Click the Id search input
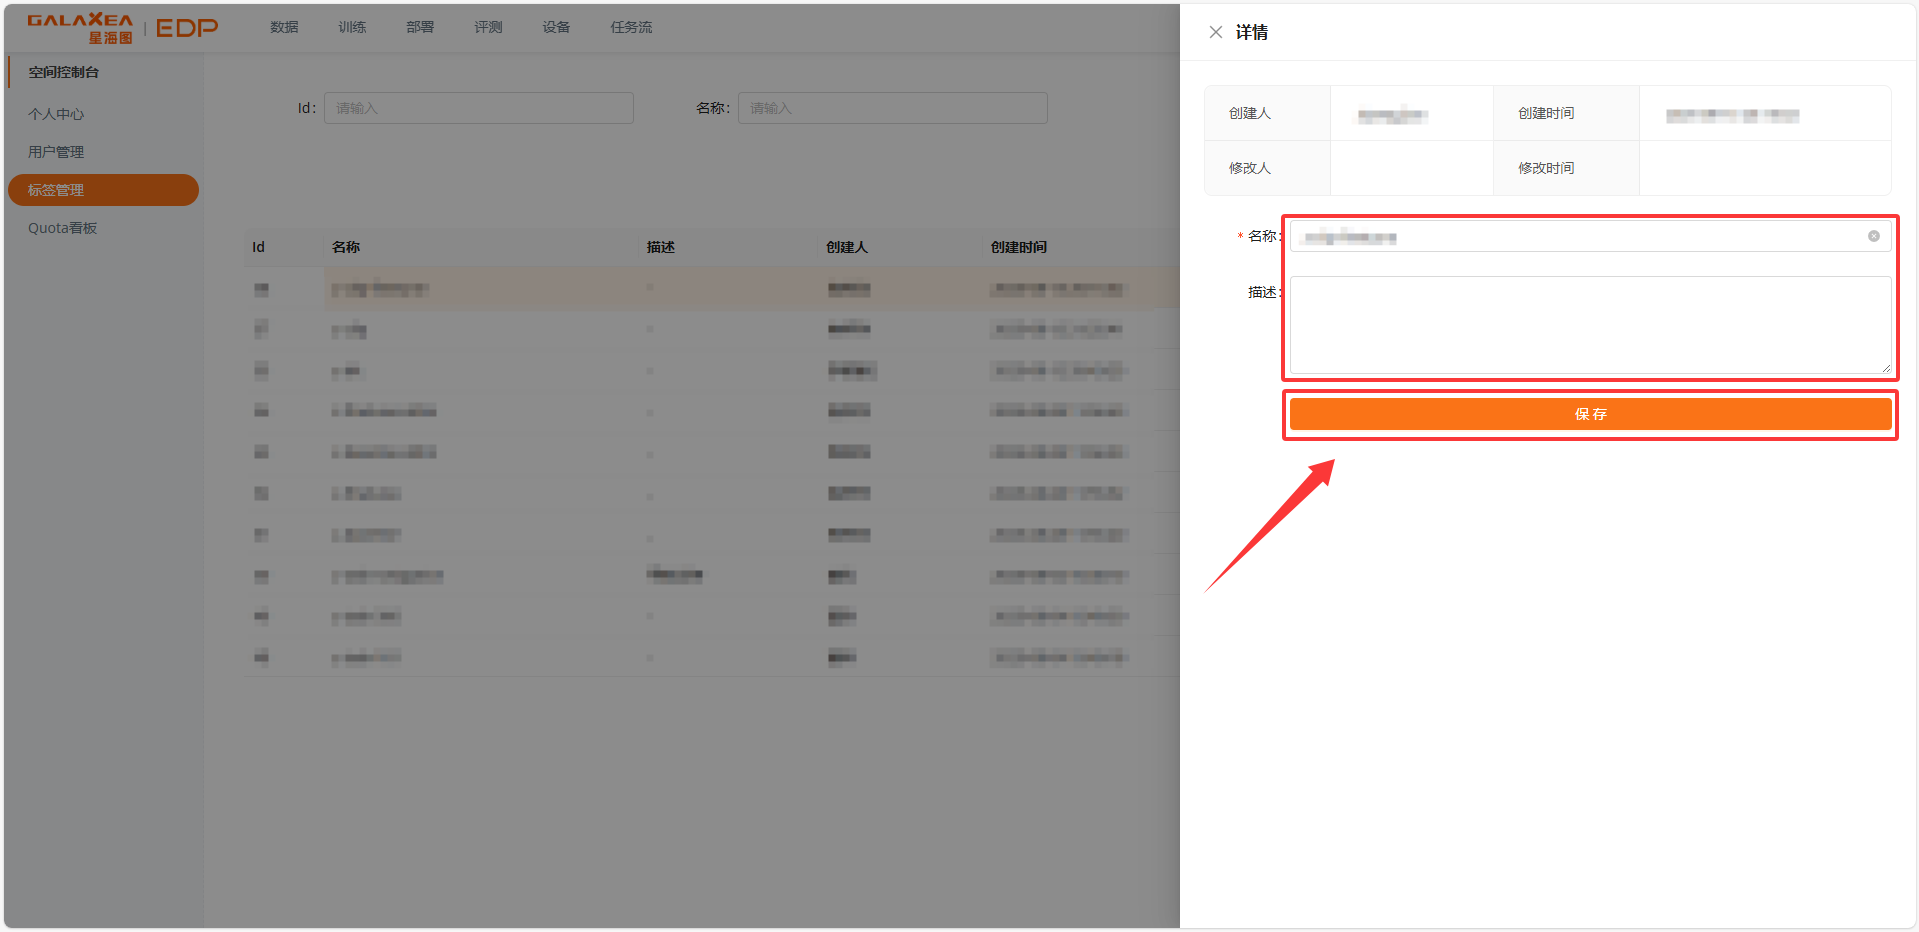Viewport: 1919px width, 932px height. [x=478, y=107]
